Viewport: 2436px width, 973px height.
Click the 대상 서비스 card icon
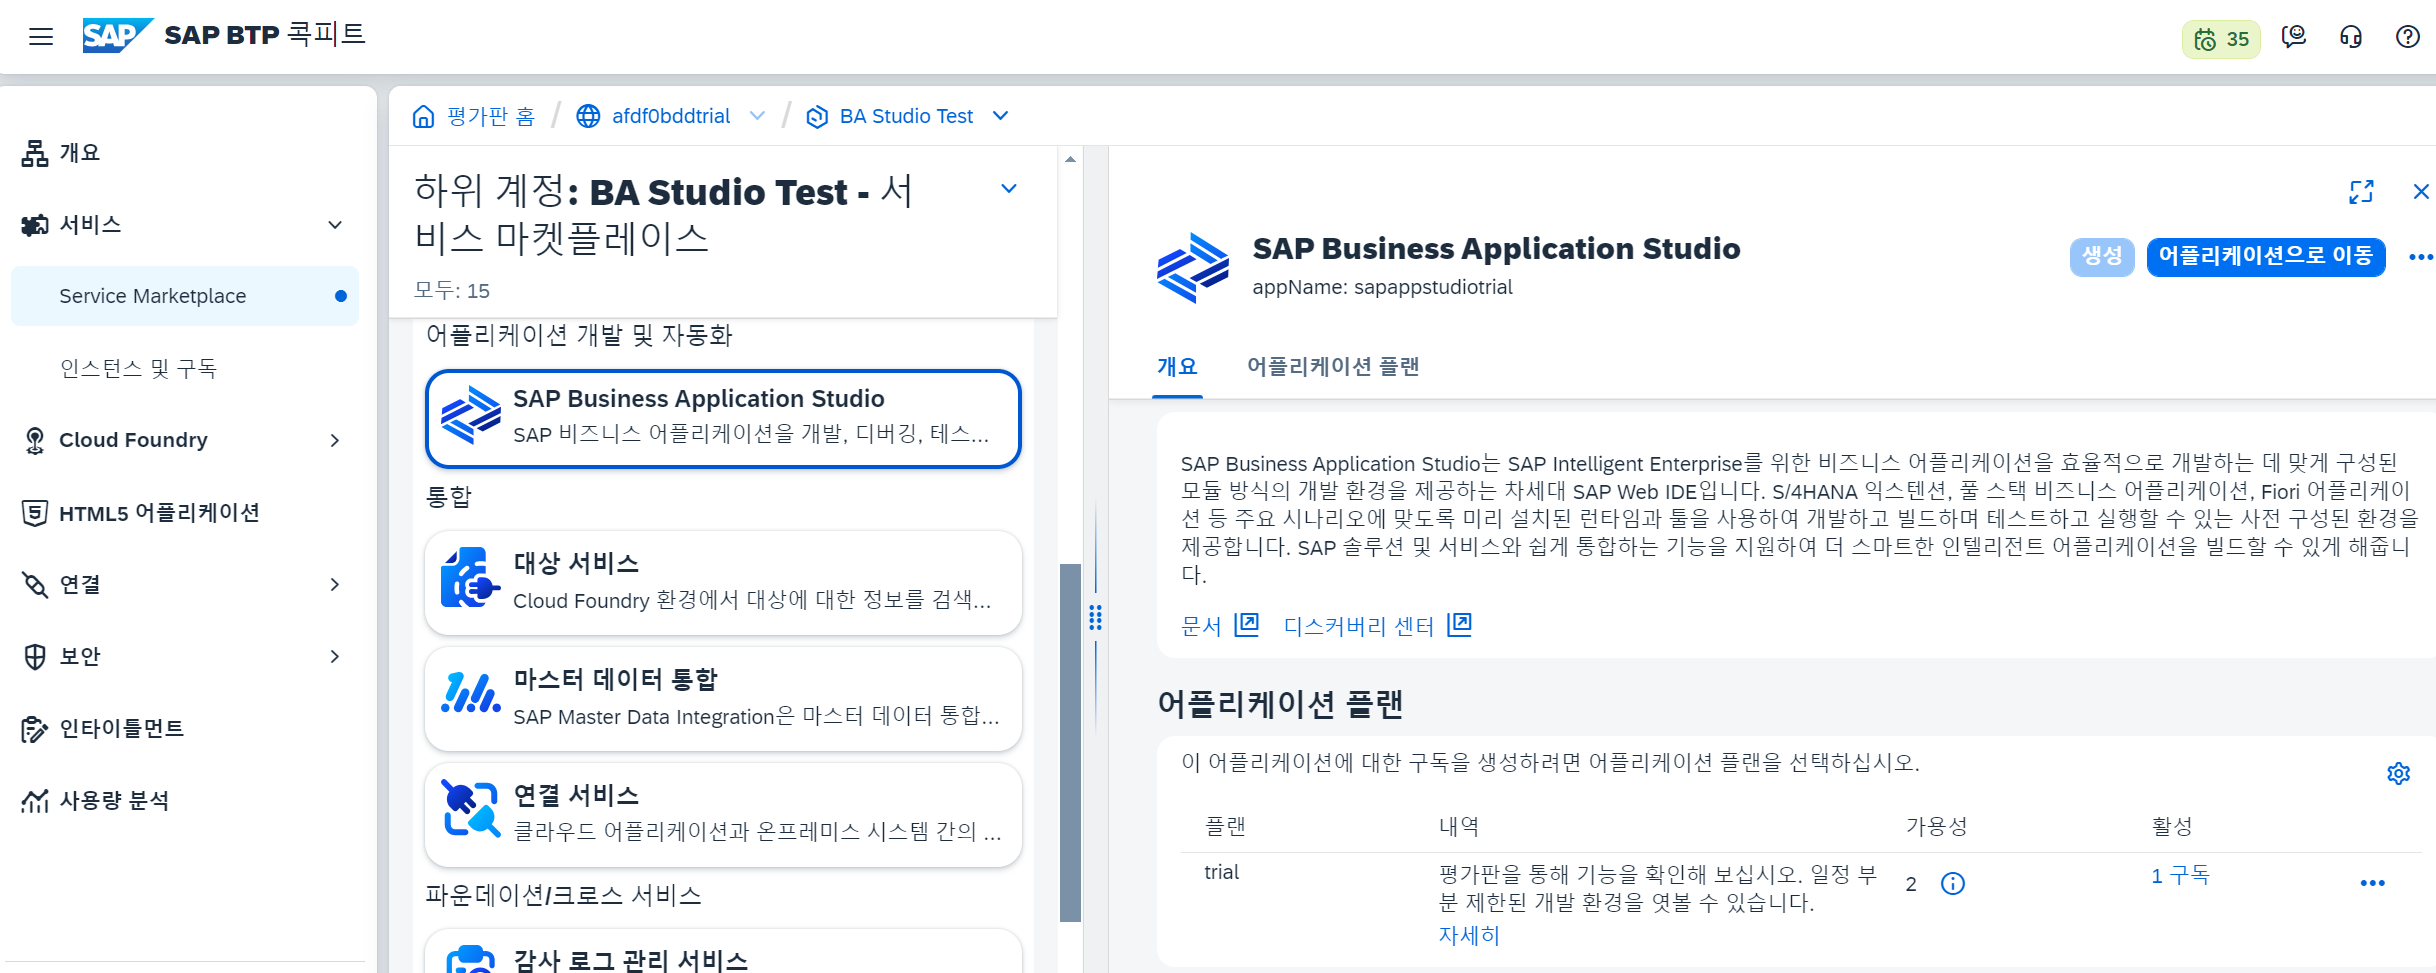coord(471,577)
